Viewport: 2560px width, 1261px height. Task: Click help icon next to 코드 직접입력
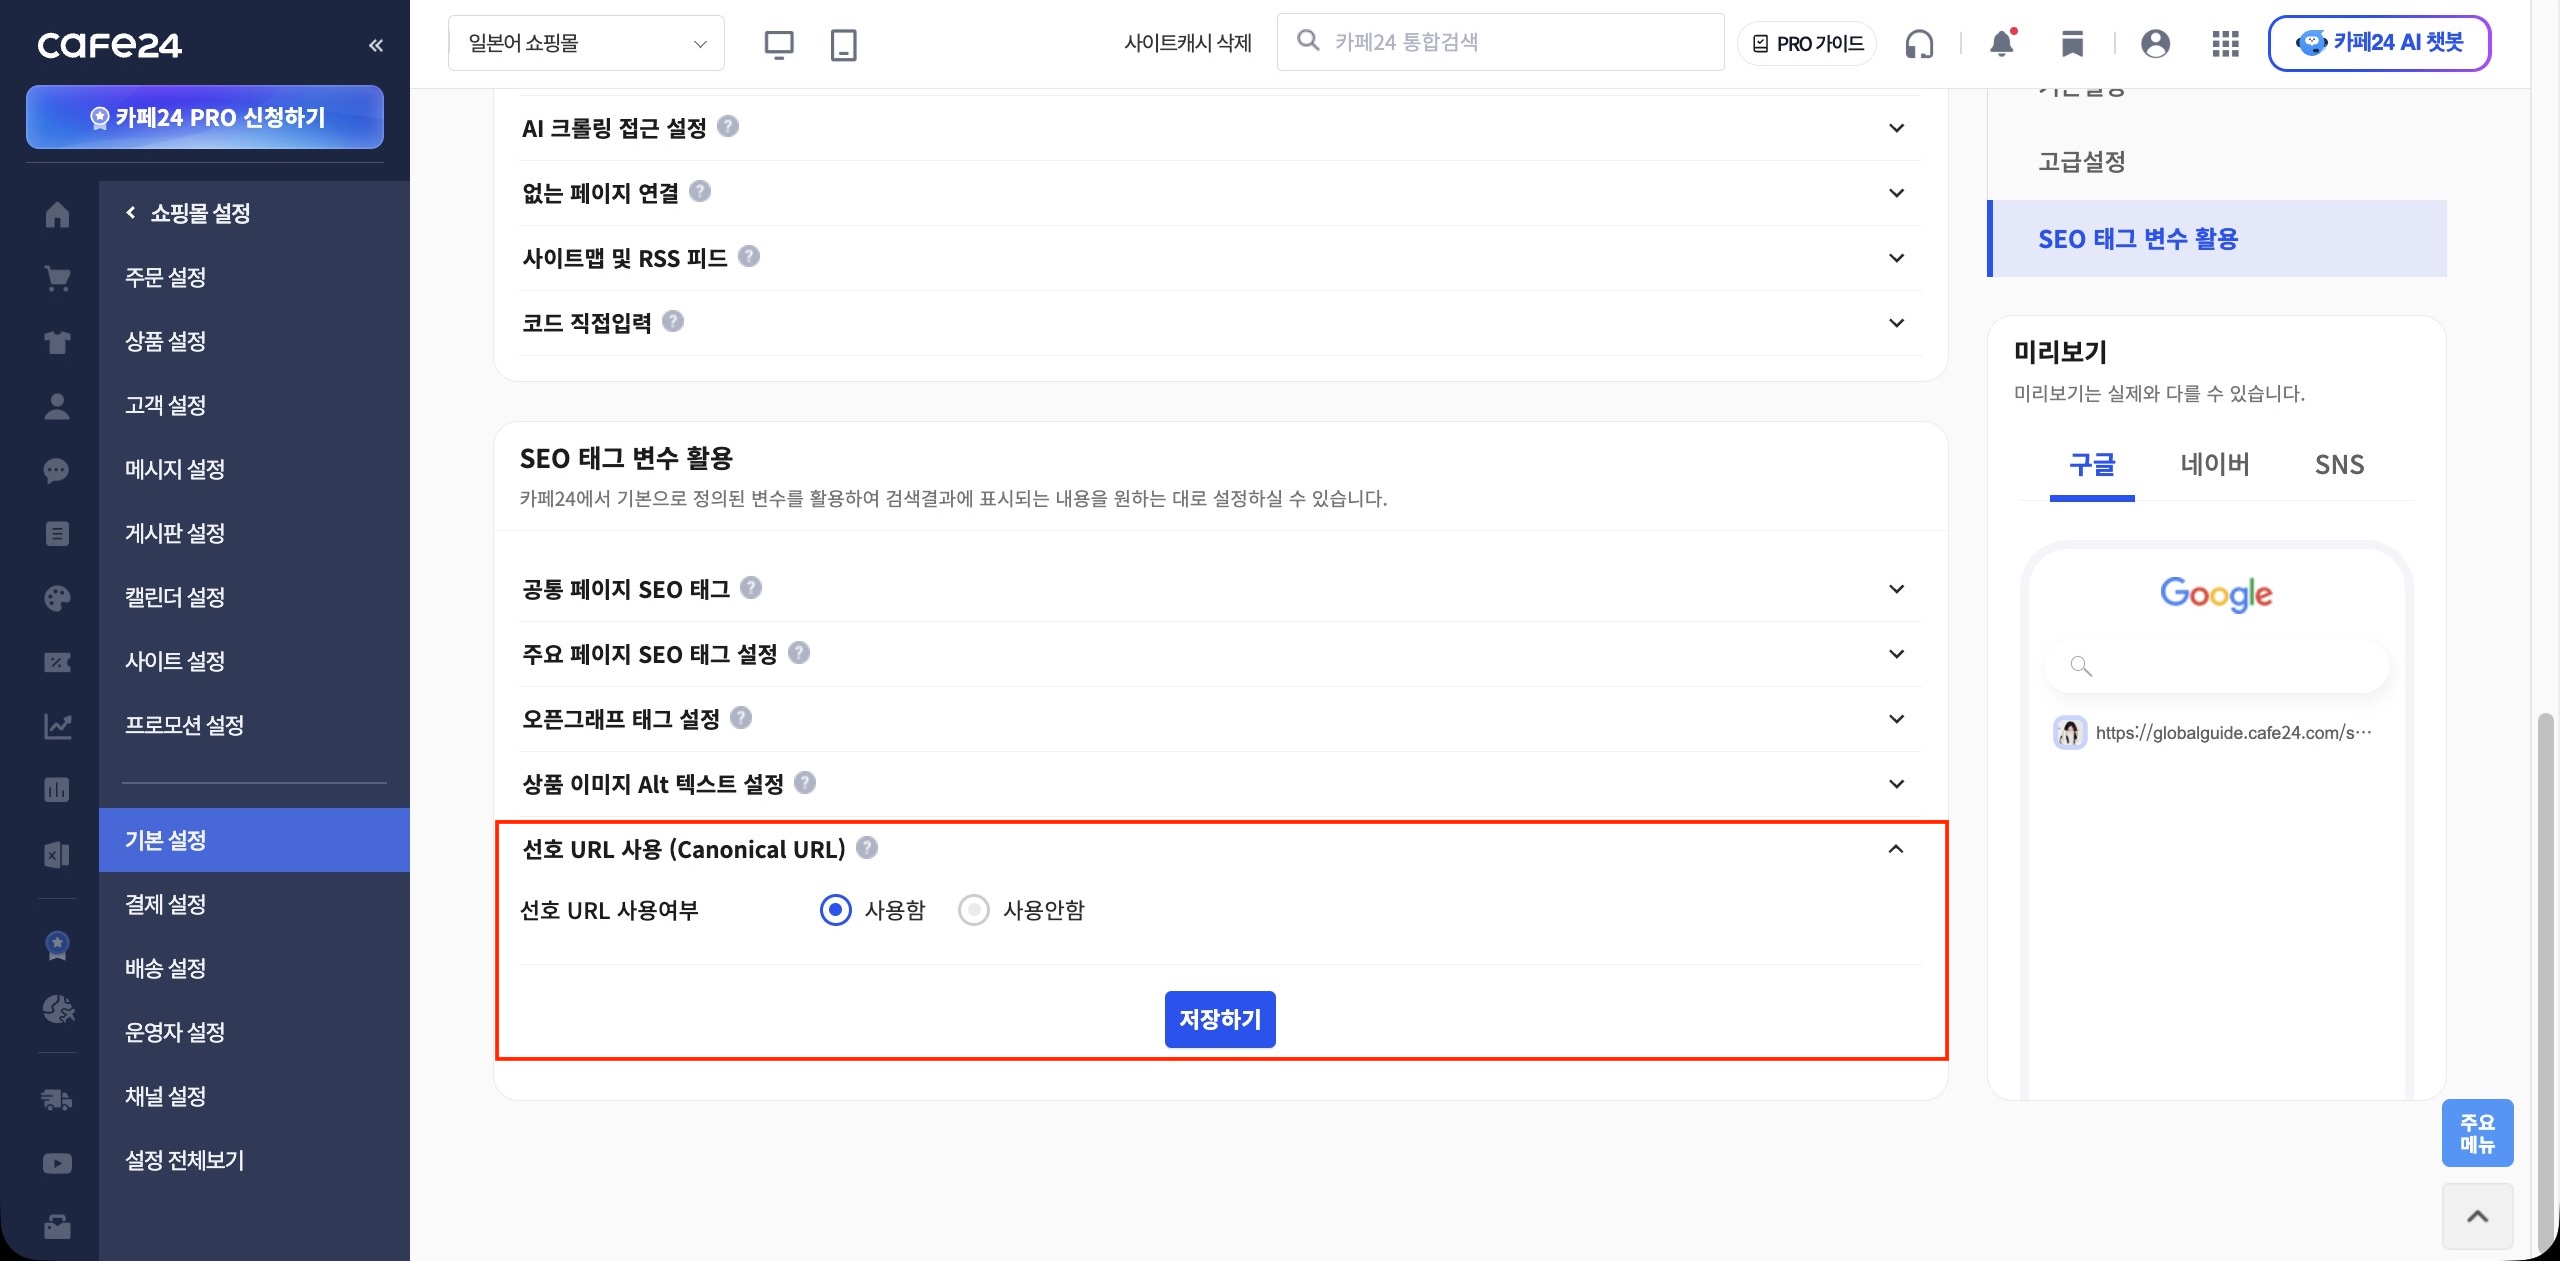click(673, 321)
